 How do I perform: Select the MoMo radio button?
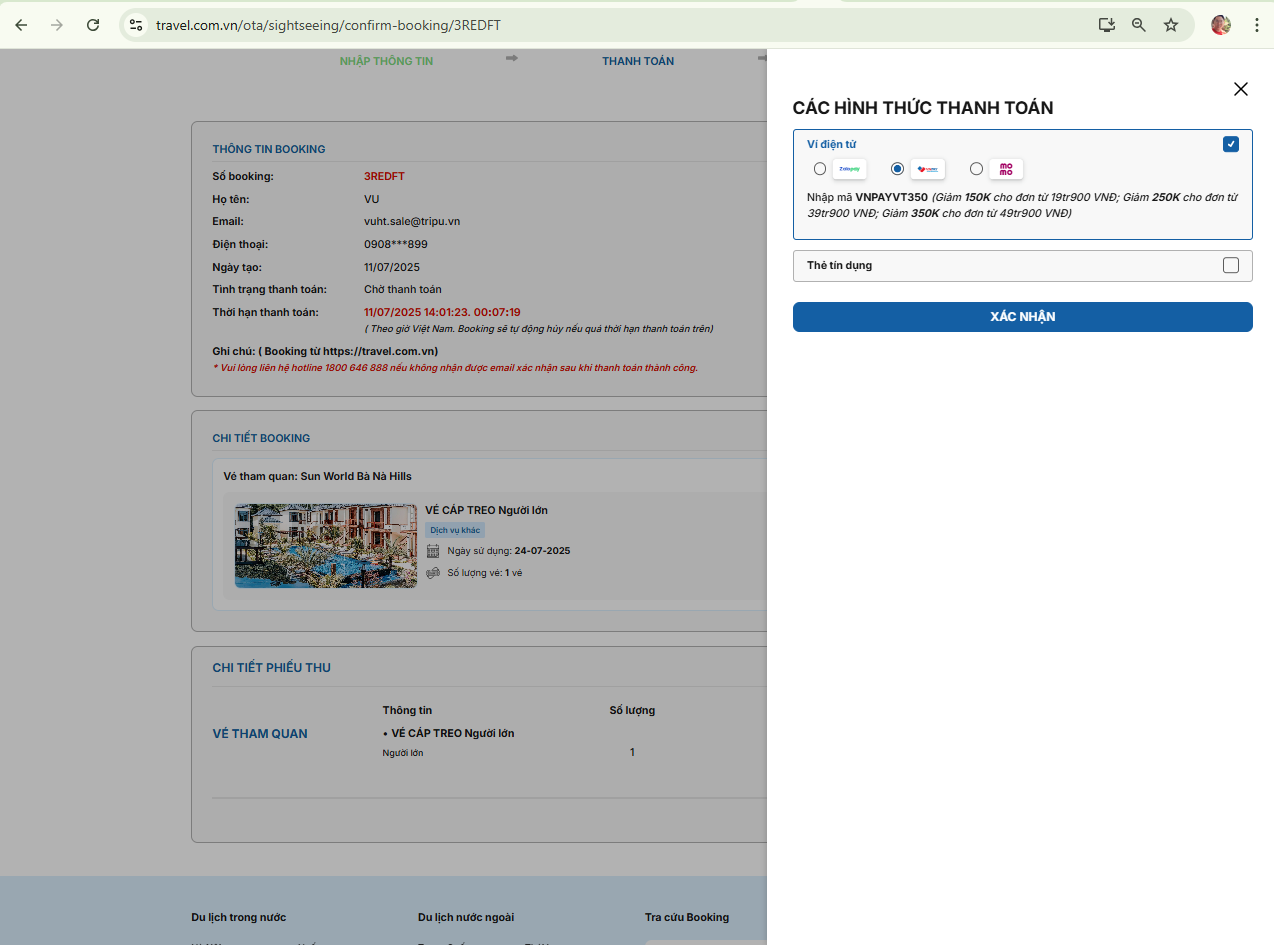pyautogui.click(x=976, y=169)
